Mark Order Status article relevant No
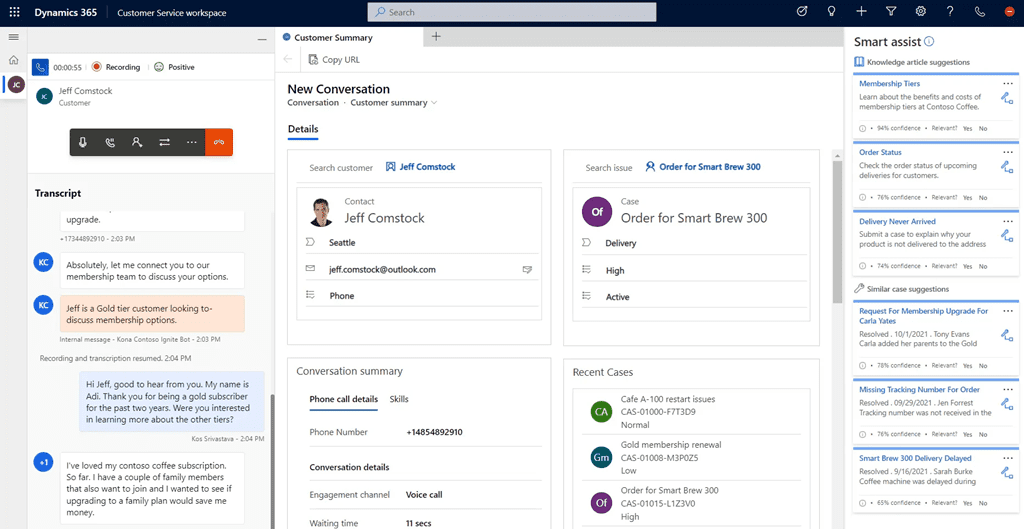The height and width of the screenshot is (529, 1024). 983,197
